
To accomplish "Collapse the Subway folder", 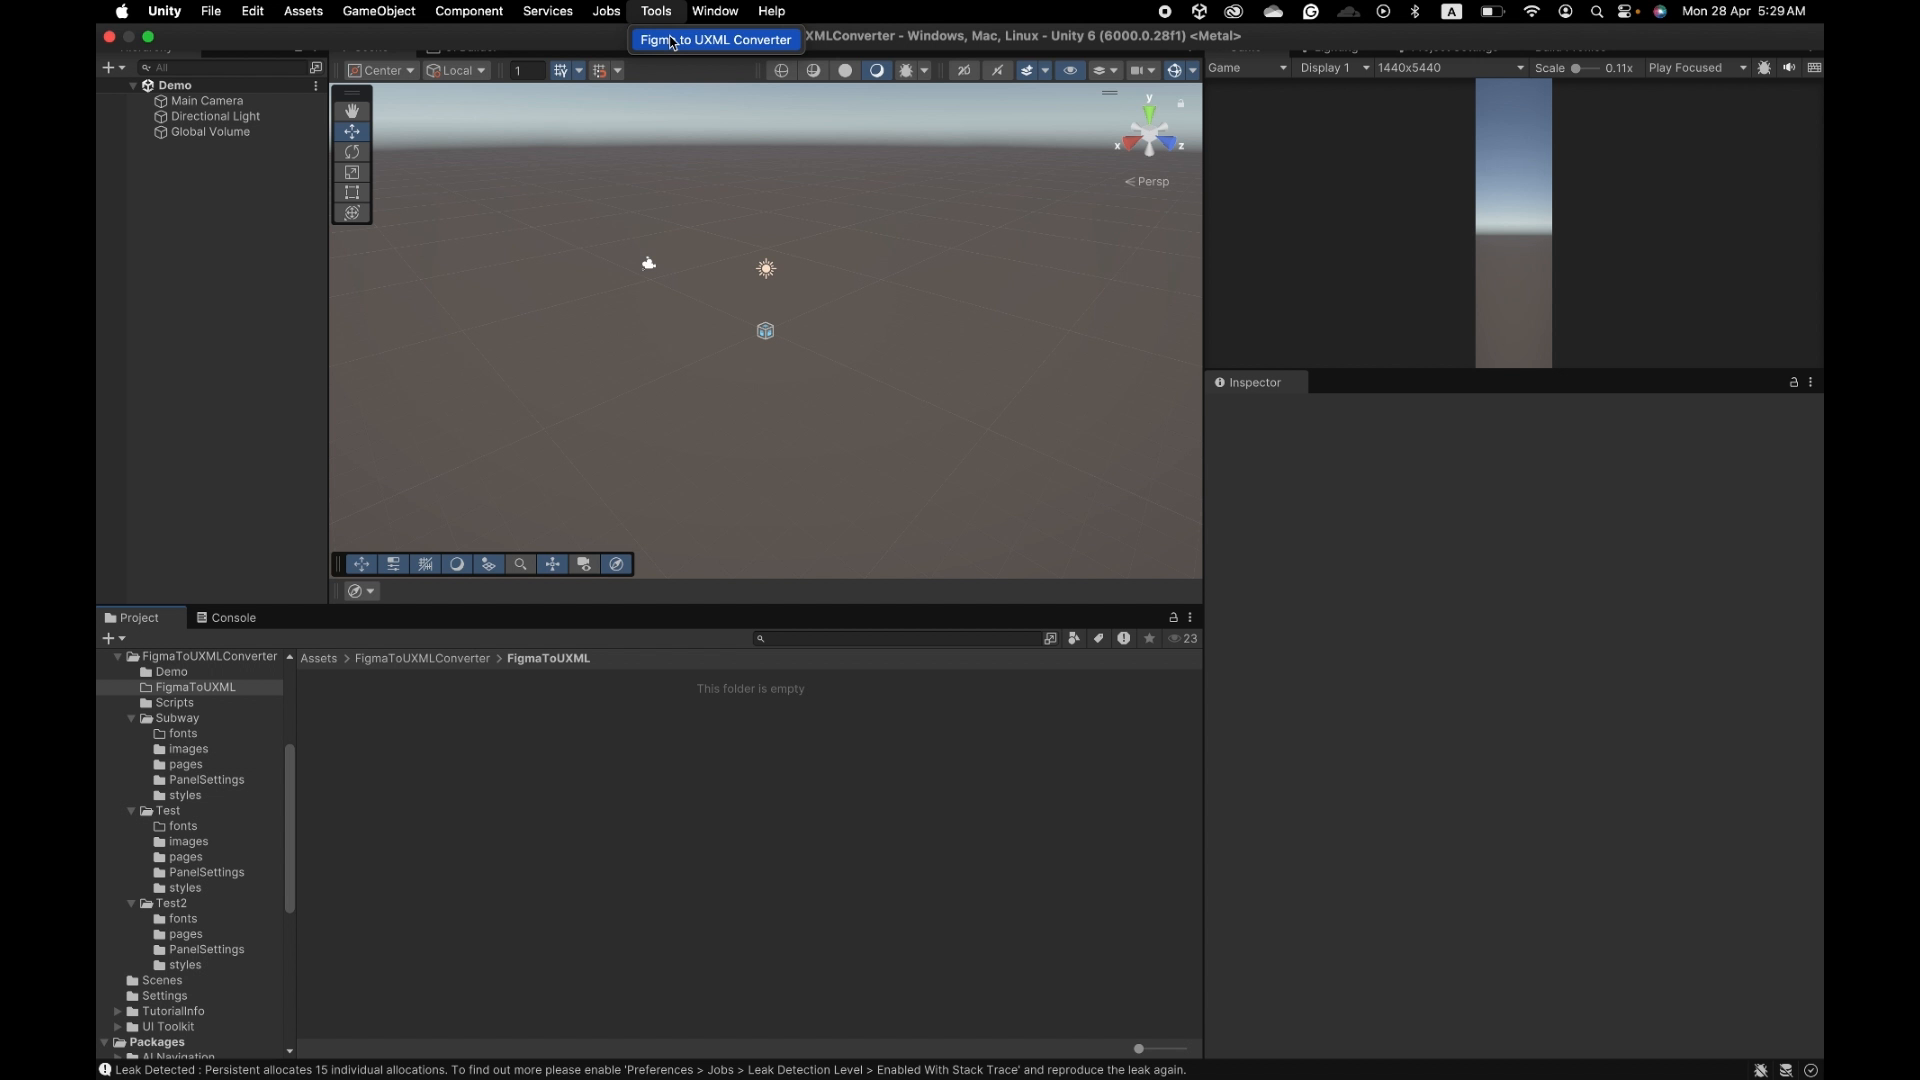I will [131, 719].
